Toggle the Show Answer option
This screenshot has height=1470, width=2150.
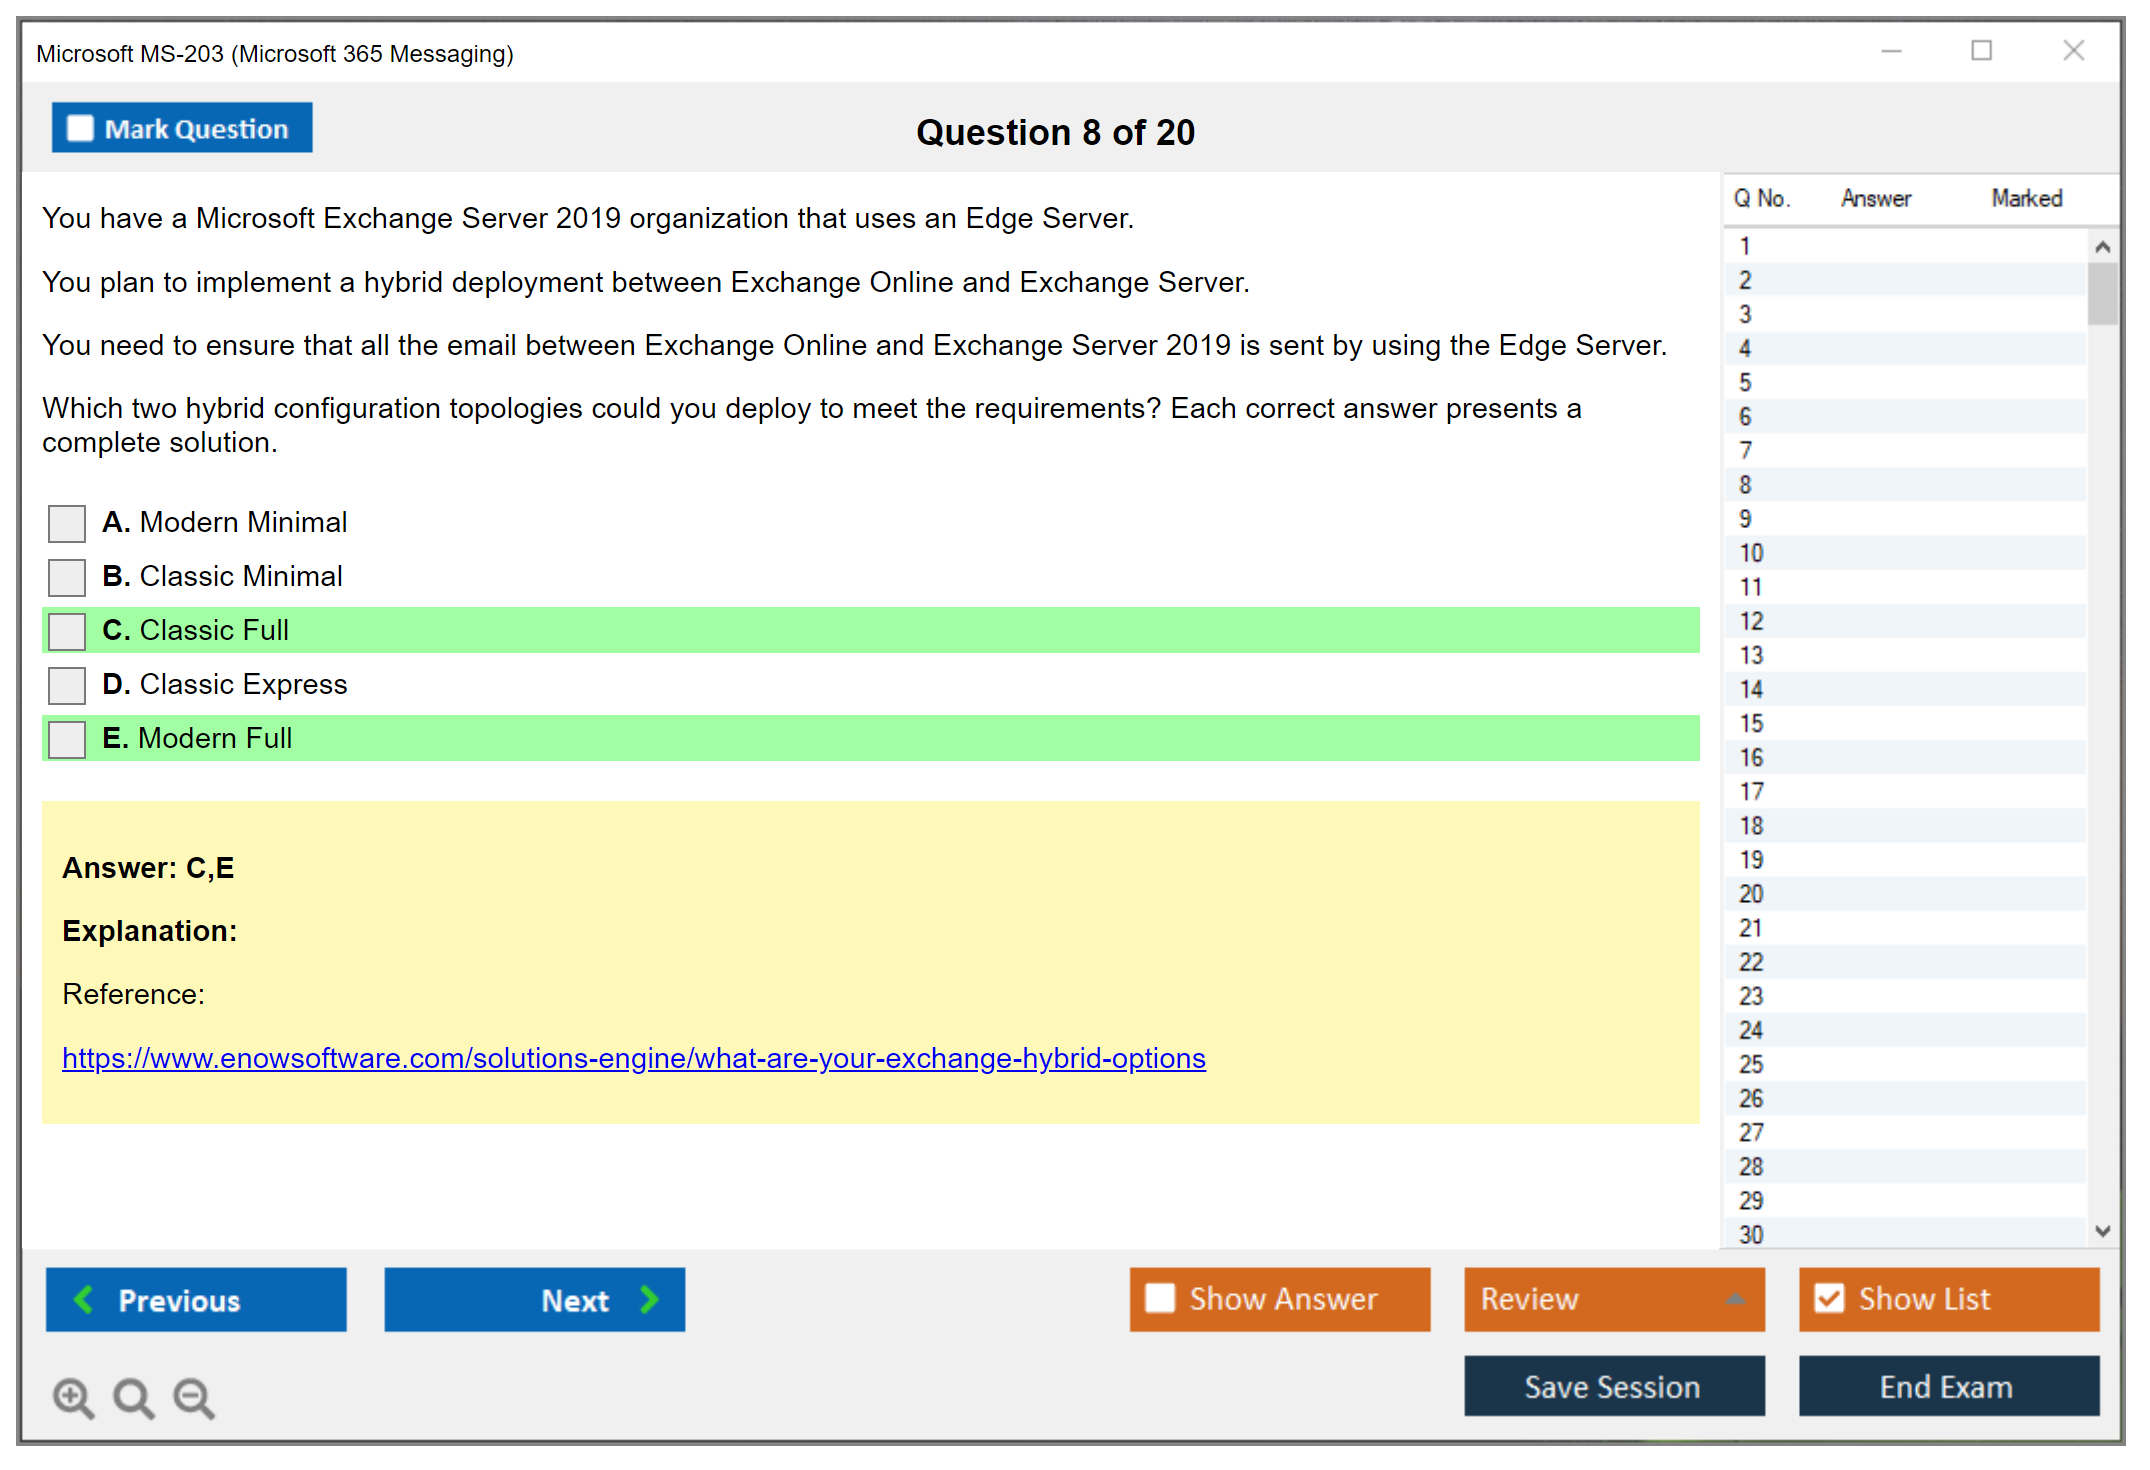1160,1298
